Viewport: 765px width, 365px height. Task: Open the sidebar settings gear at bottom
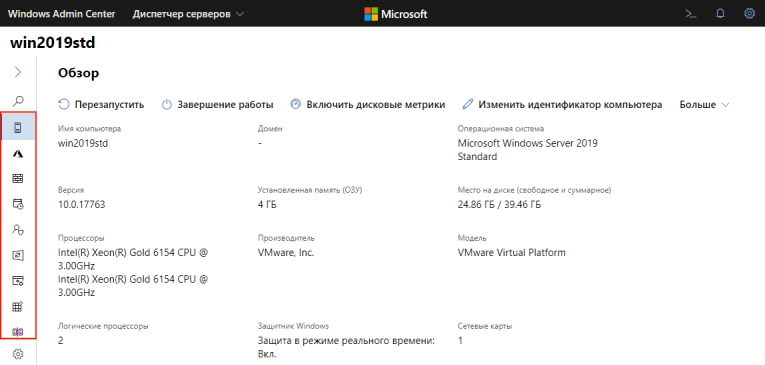[18, 354]
